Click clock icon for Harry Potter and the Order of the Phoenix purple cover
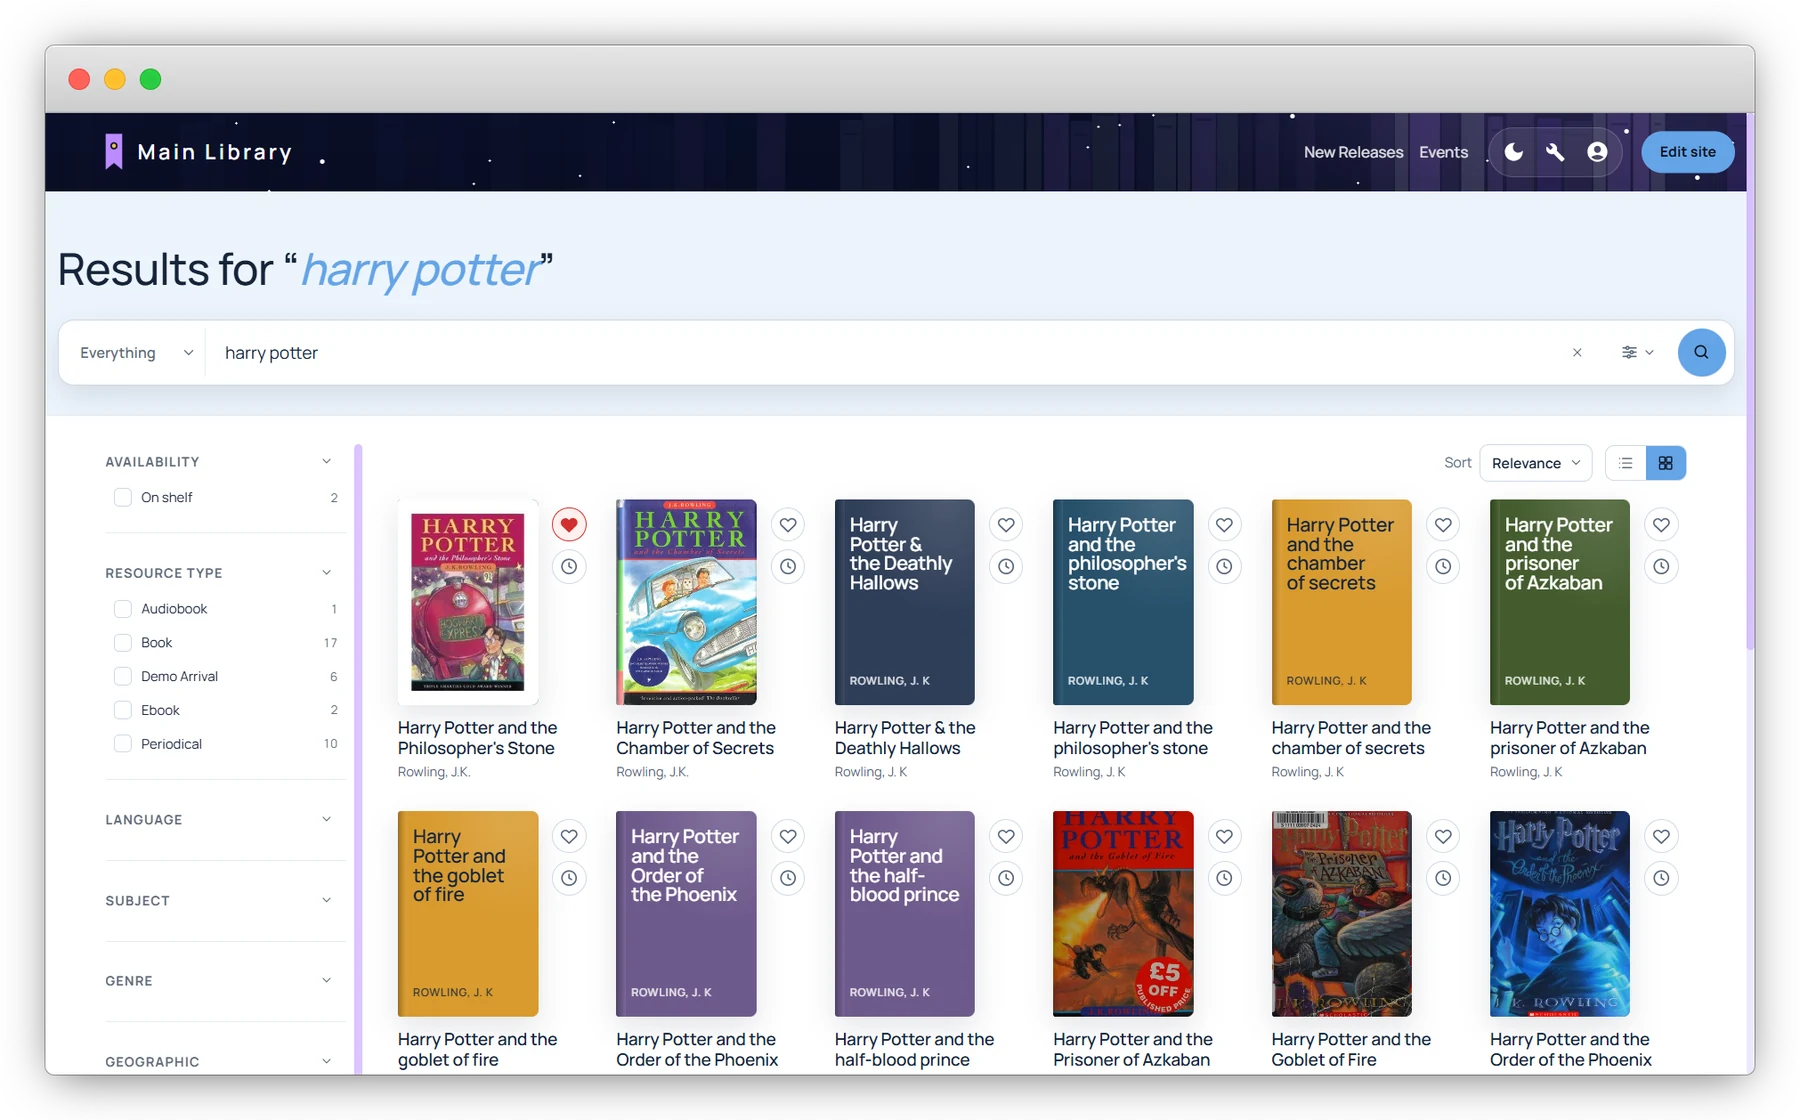The image size is (1800, 1120). click(788, 879)
